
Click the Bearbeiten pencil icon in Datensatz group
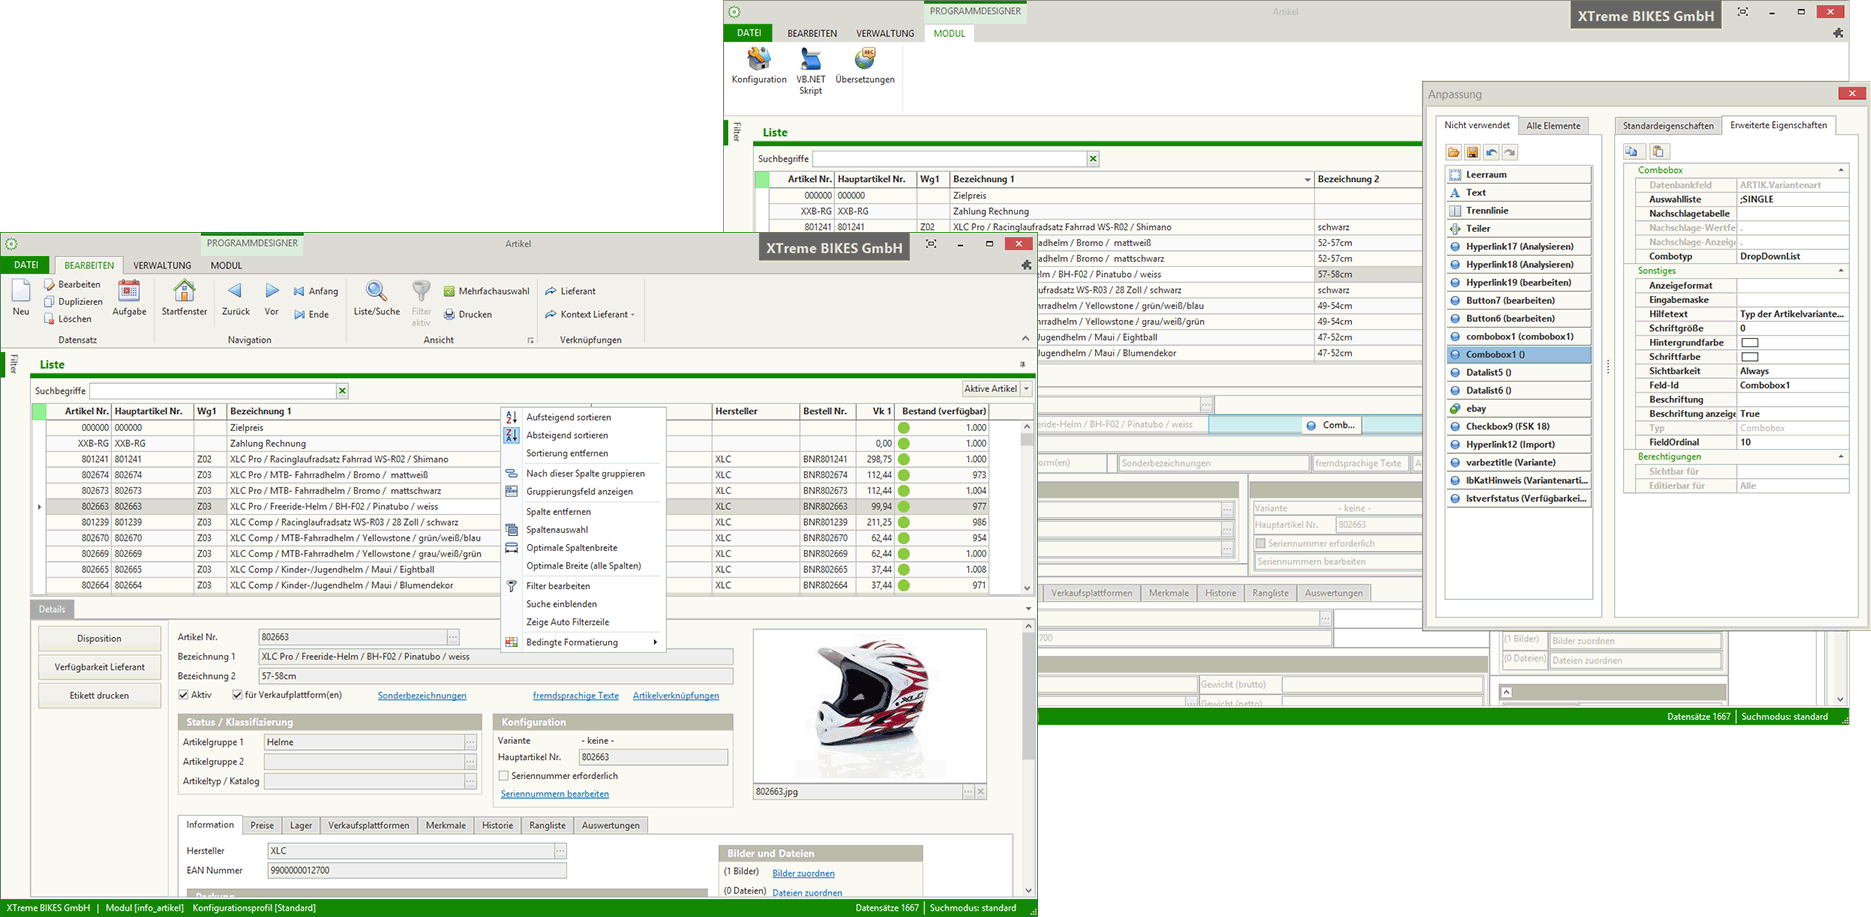click(49, 285)
